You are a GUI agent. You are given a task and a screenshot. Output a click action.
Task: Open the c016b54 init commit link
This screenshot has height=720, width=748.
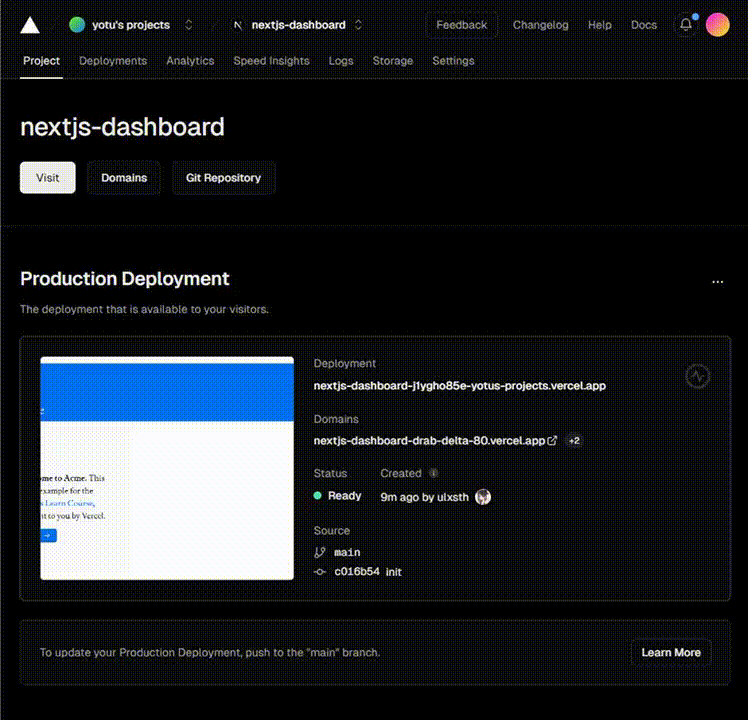tap(368, 572)
